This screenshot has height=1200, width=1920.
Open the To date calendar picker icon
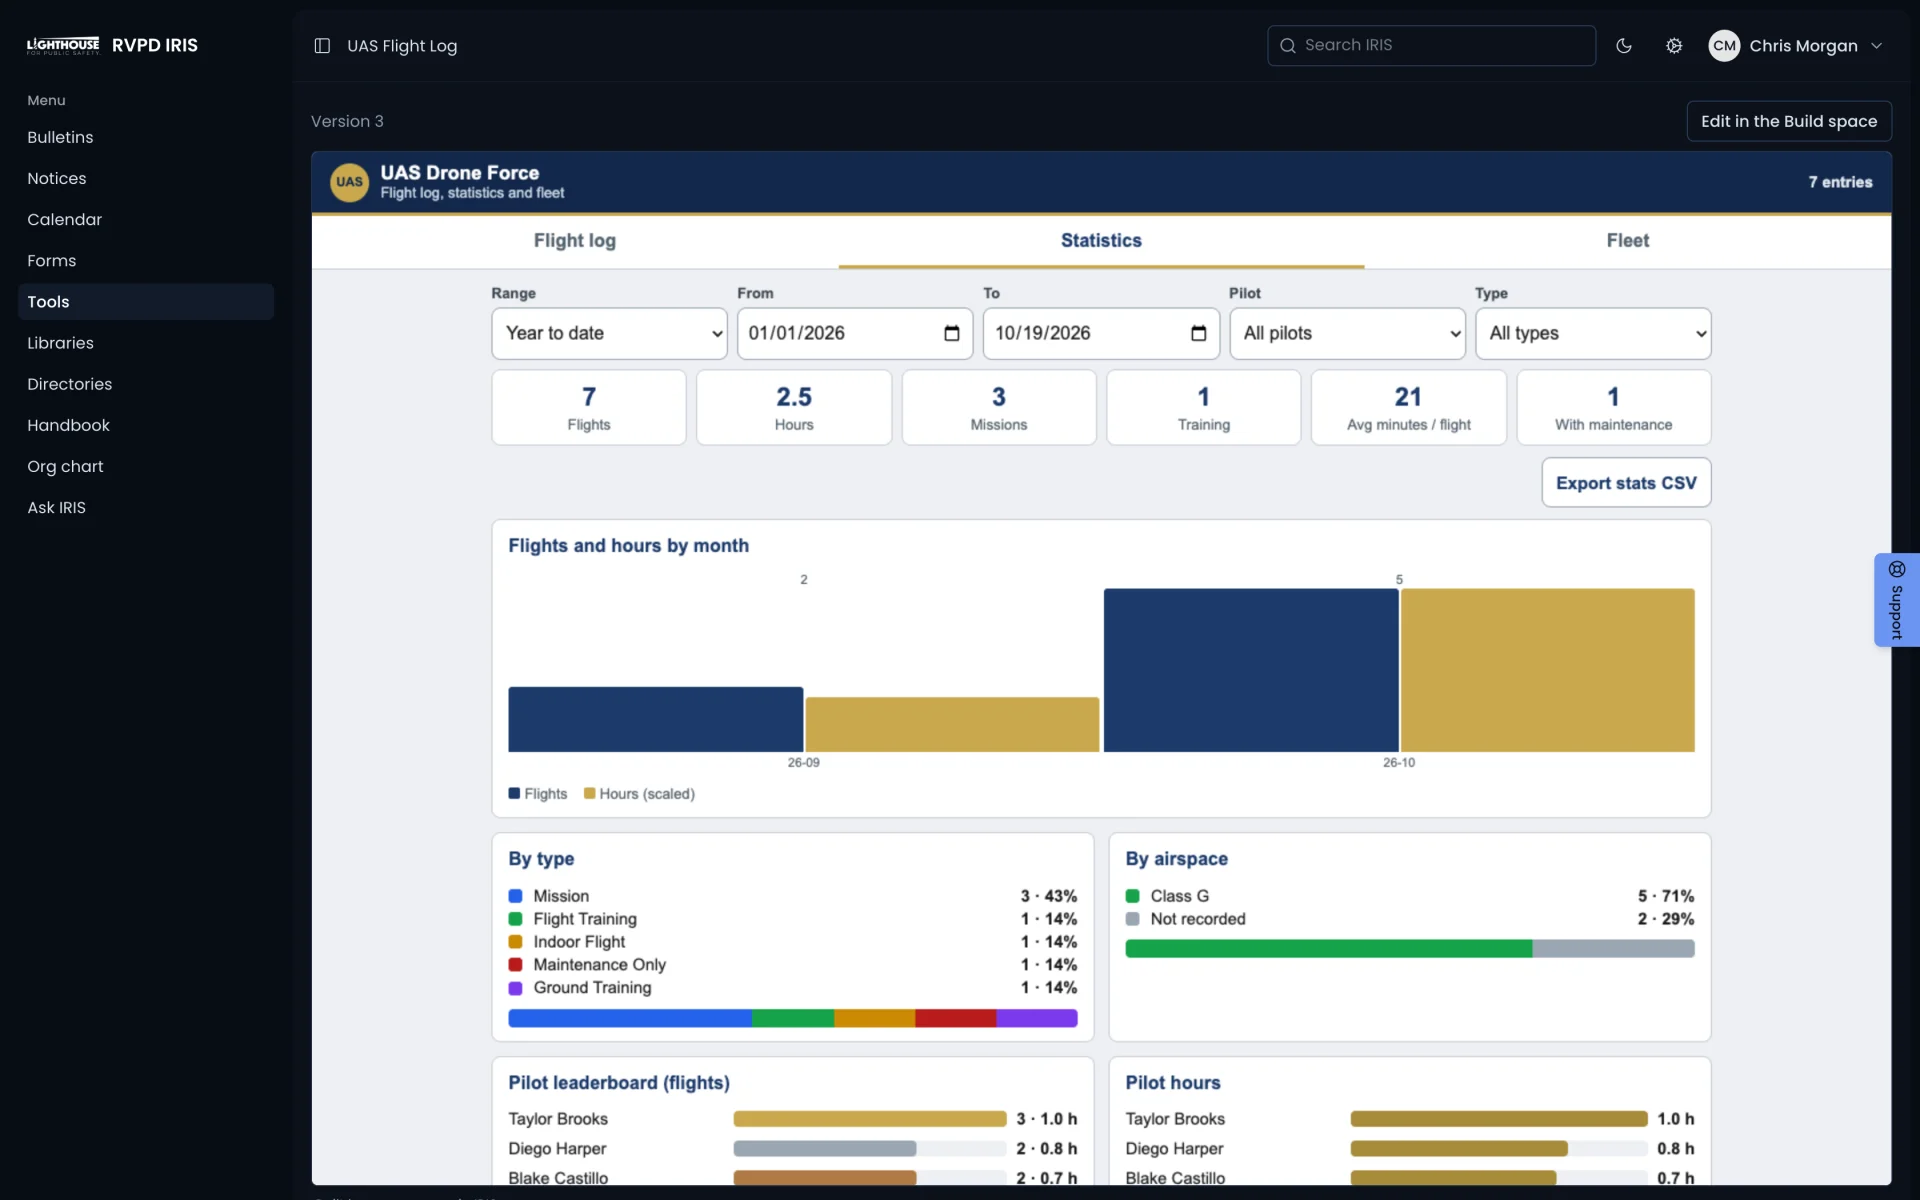pos(1198,333)
